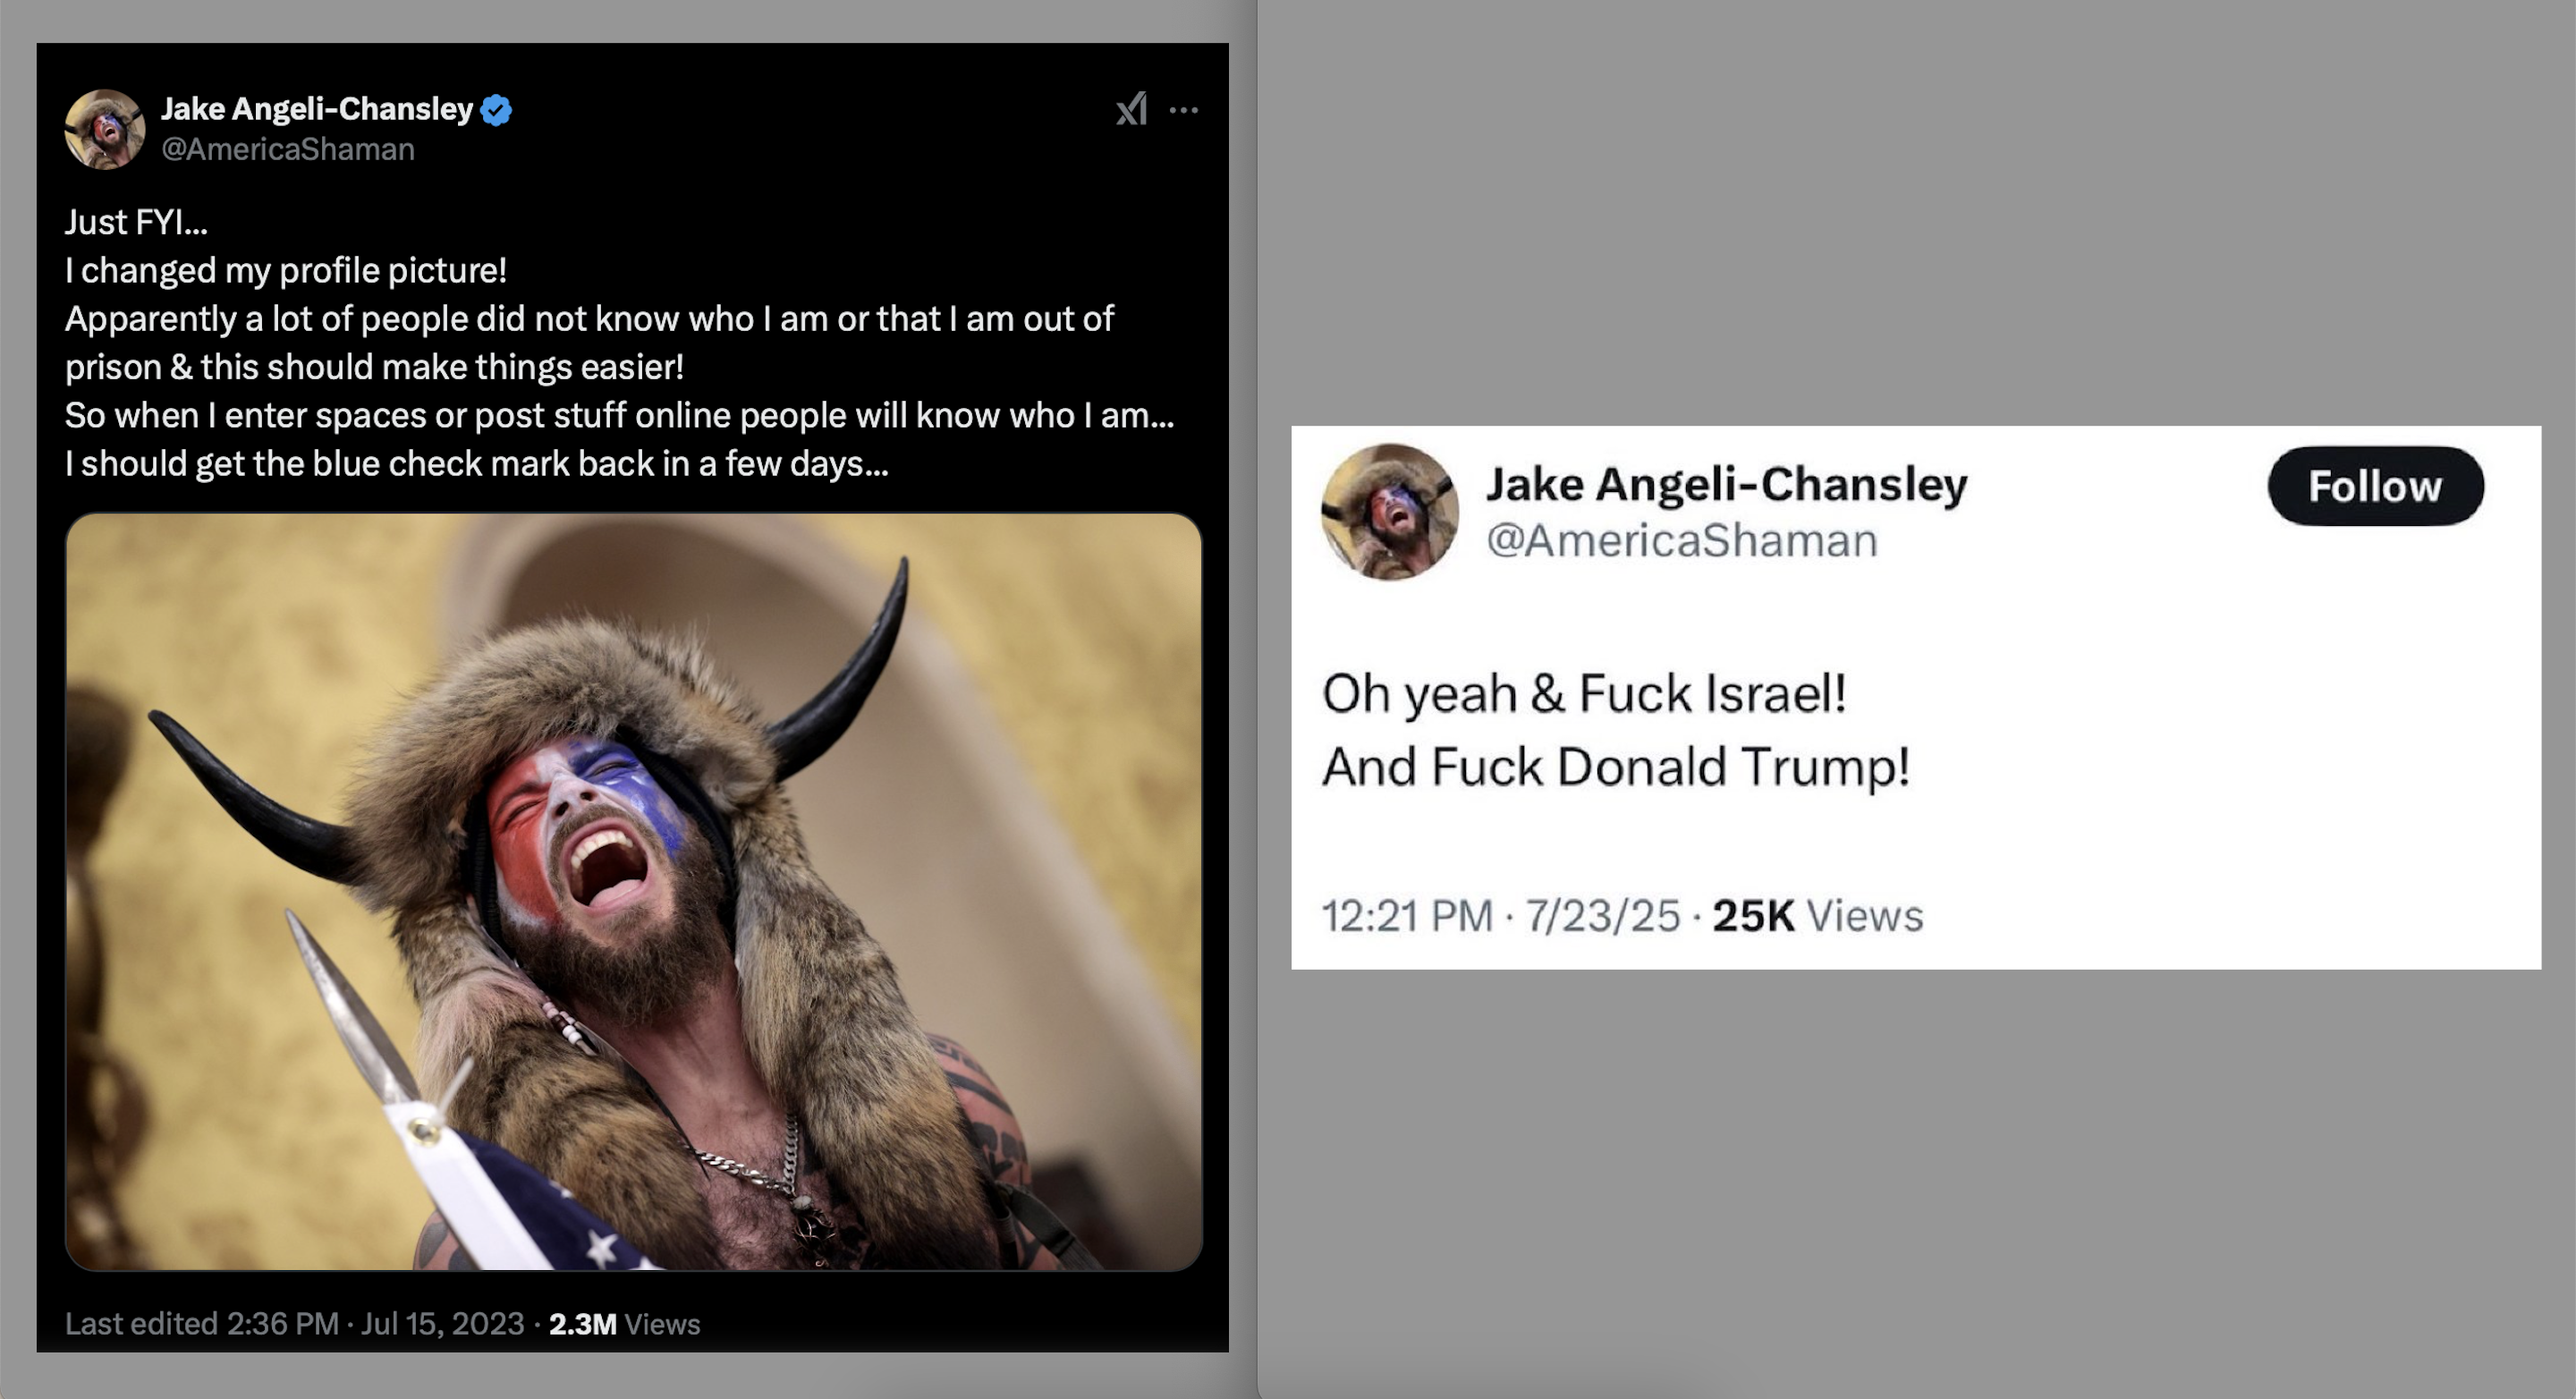Click the "Just FYI..." tweet text

click(136, 222)
